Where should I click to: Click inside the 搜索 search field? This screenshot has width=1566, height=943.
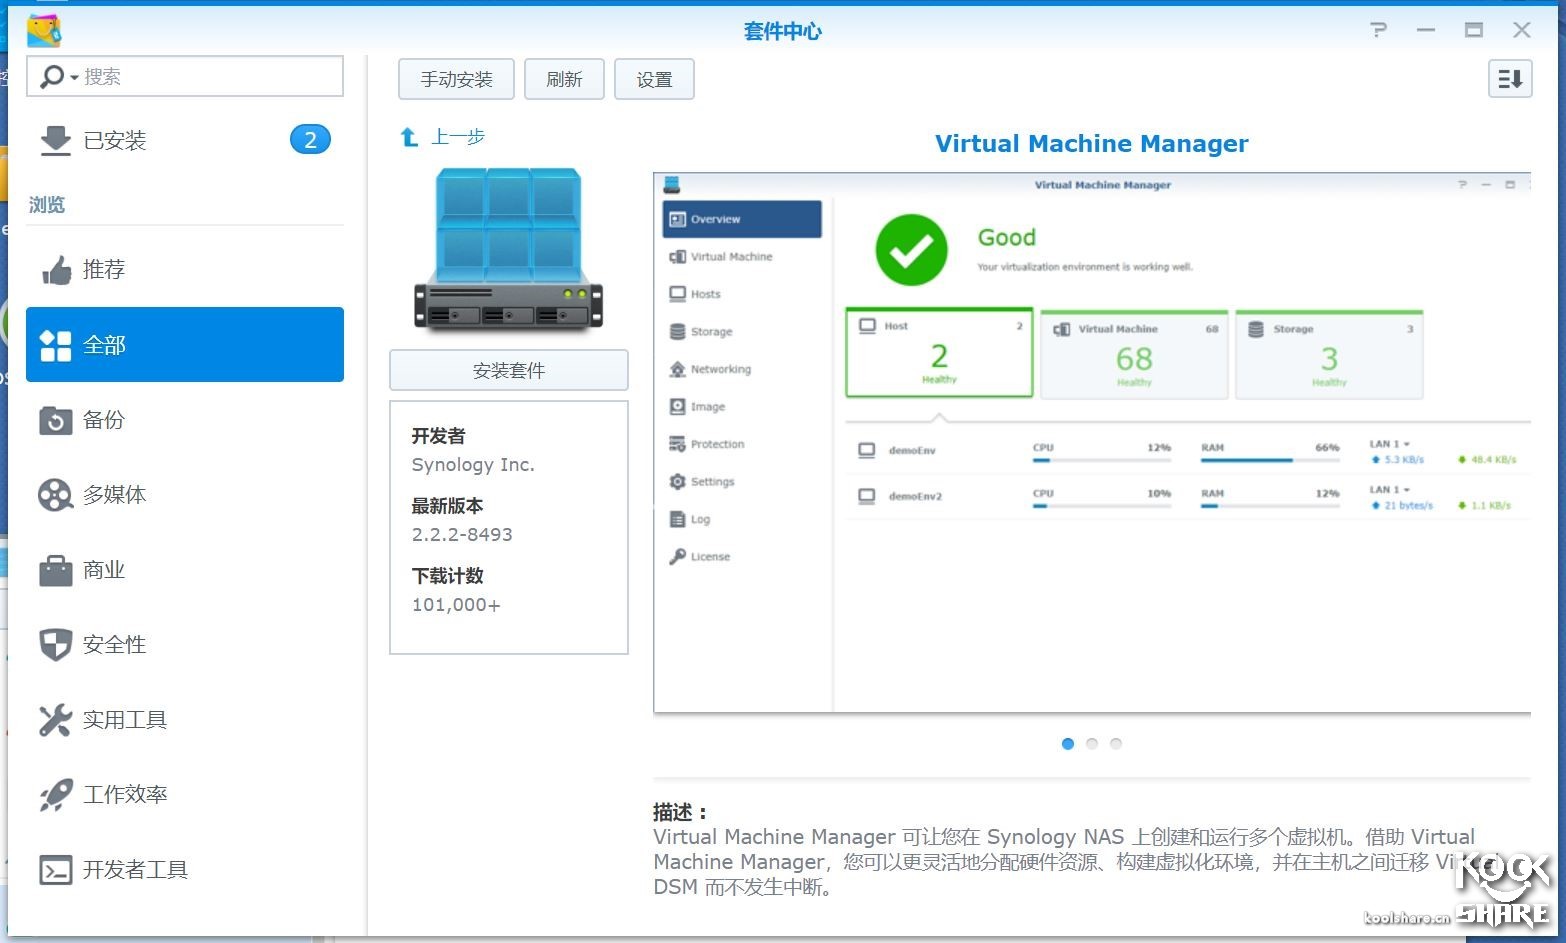click(x=200, y=76)
